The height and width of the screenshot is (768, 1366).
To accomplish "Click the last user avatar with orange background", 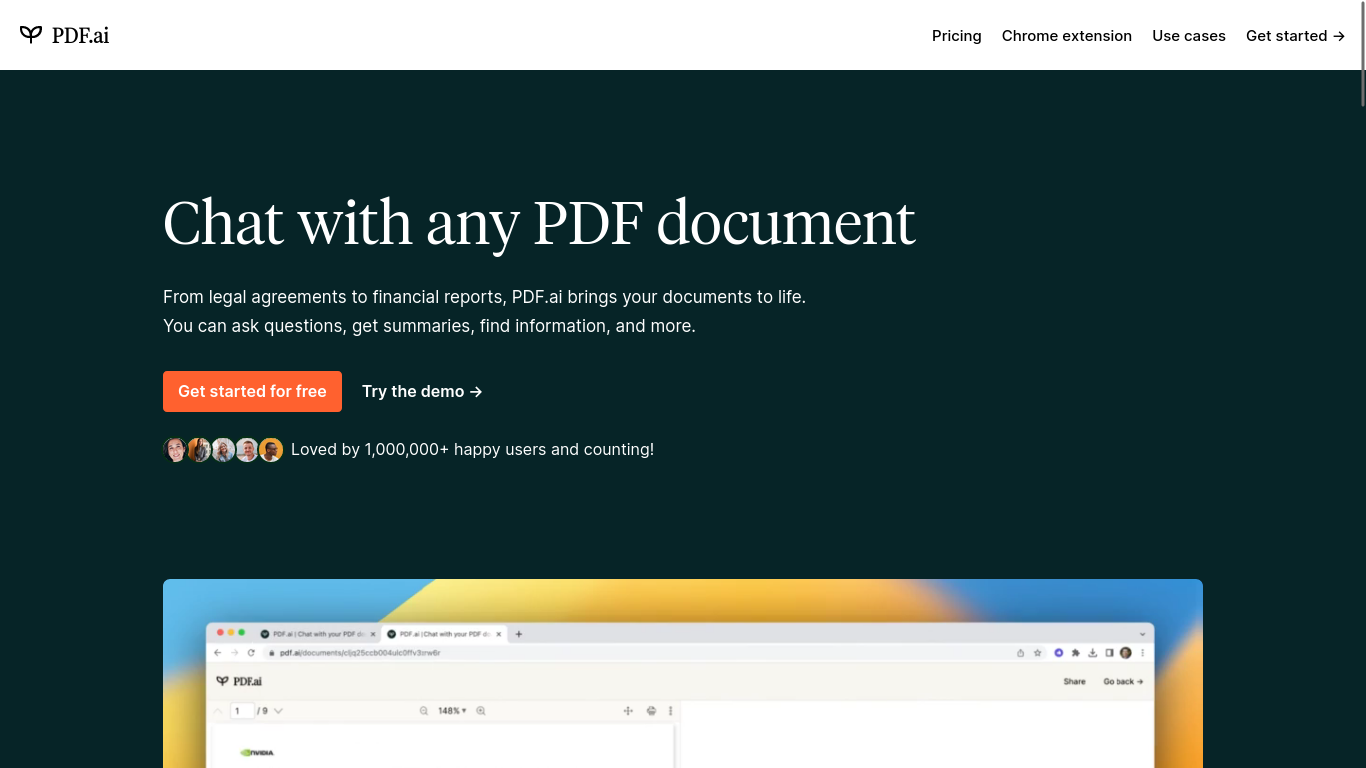I will 271,450.
